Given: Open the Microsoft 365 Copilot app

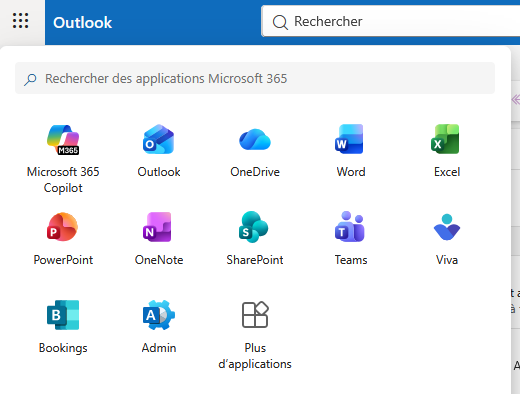Looking at the screenshot, I should pos(63,158).
